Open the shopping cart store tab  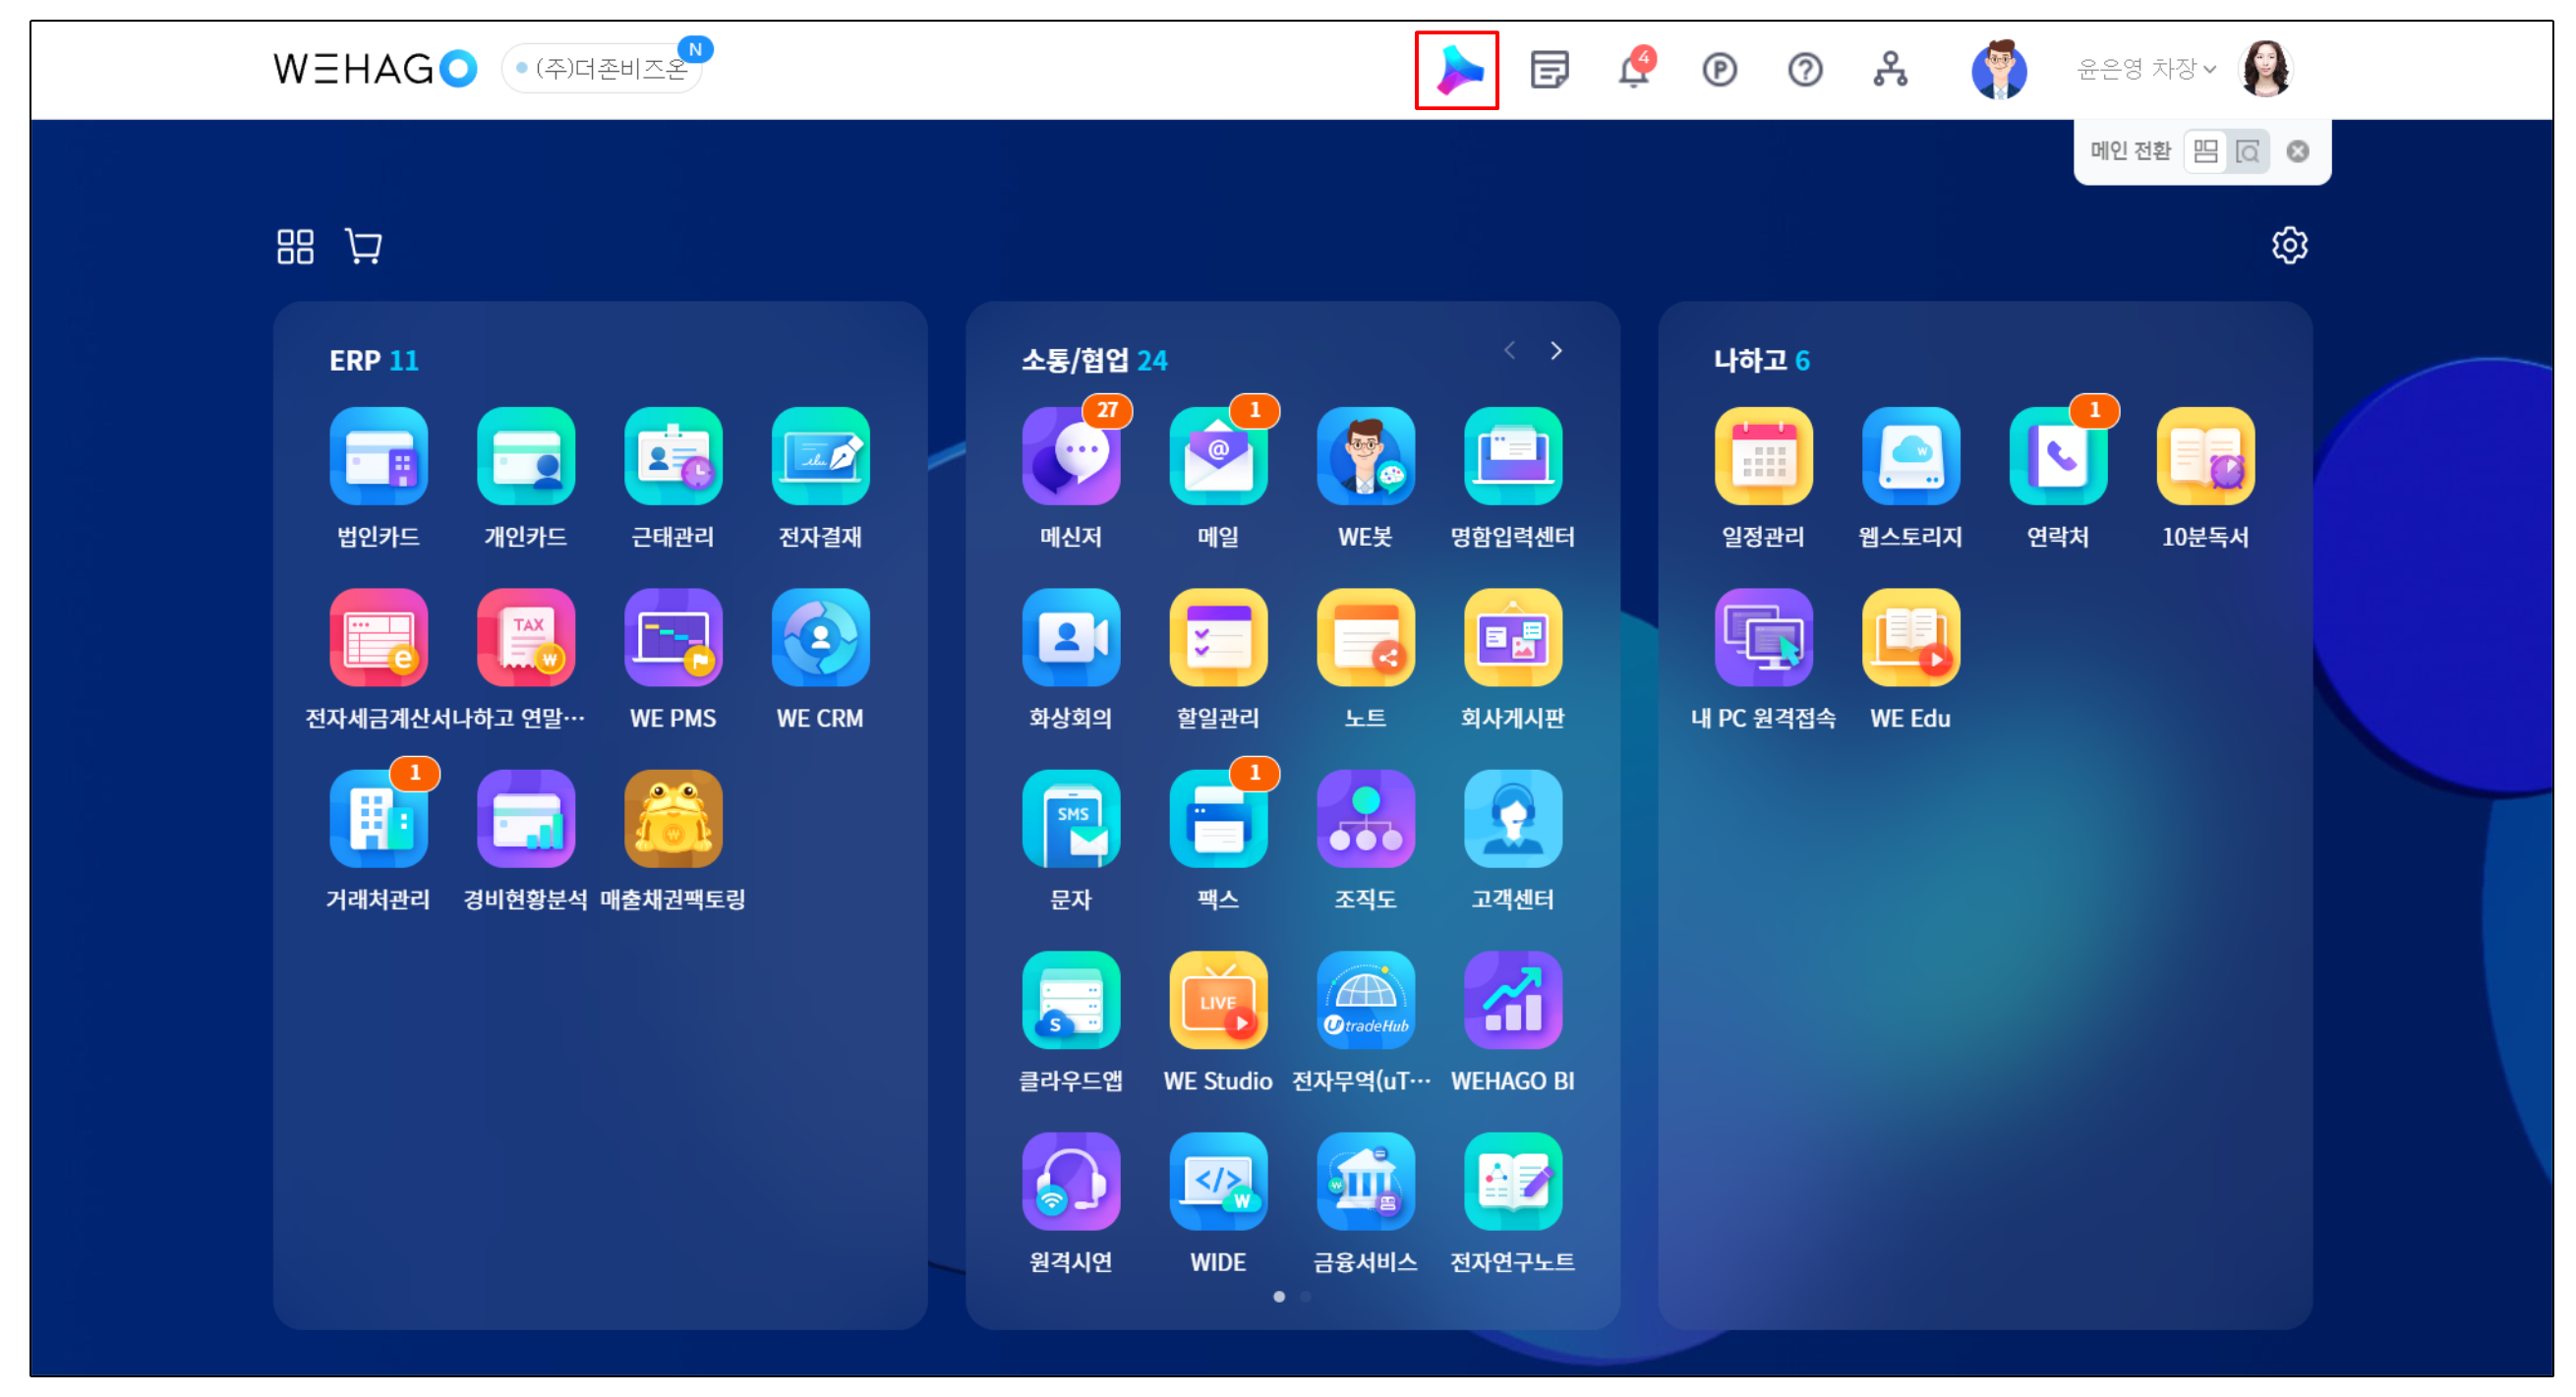(363, 246)
